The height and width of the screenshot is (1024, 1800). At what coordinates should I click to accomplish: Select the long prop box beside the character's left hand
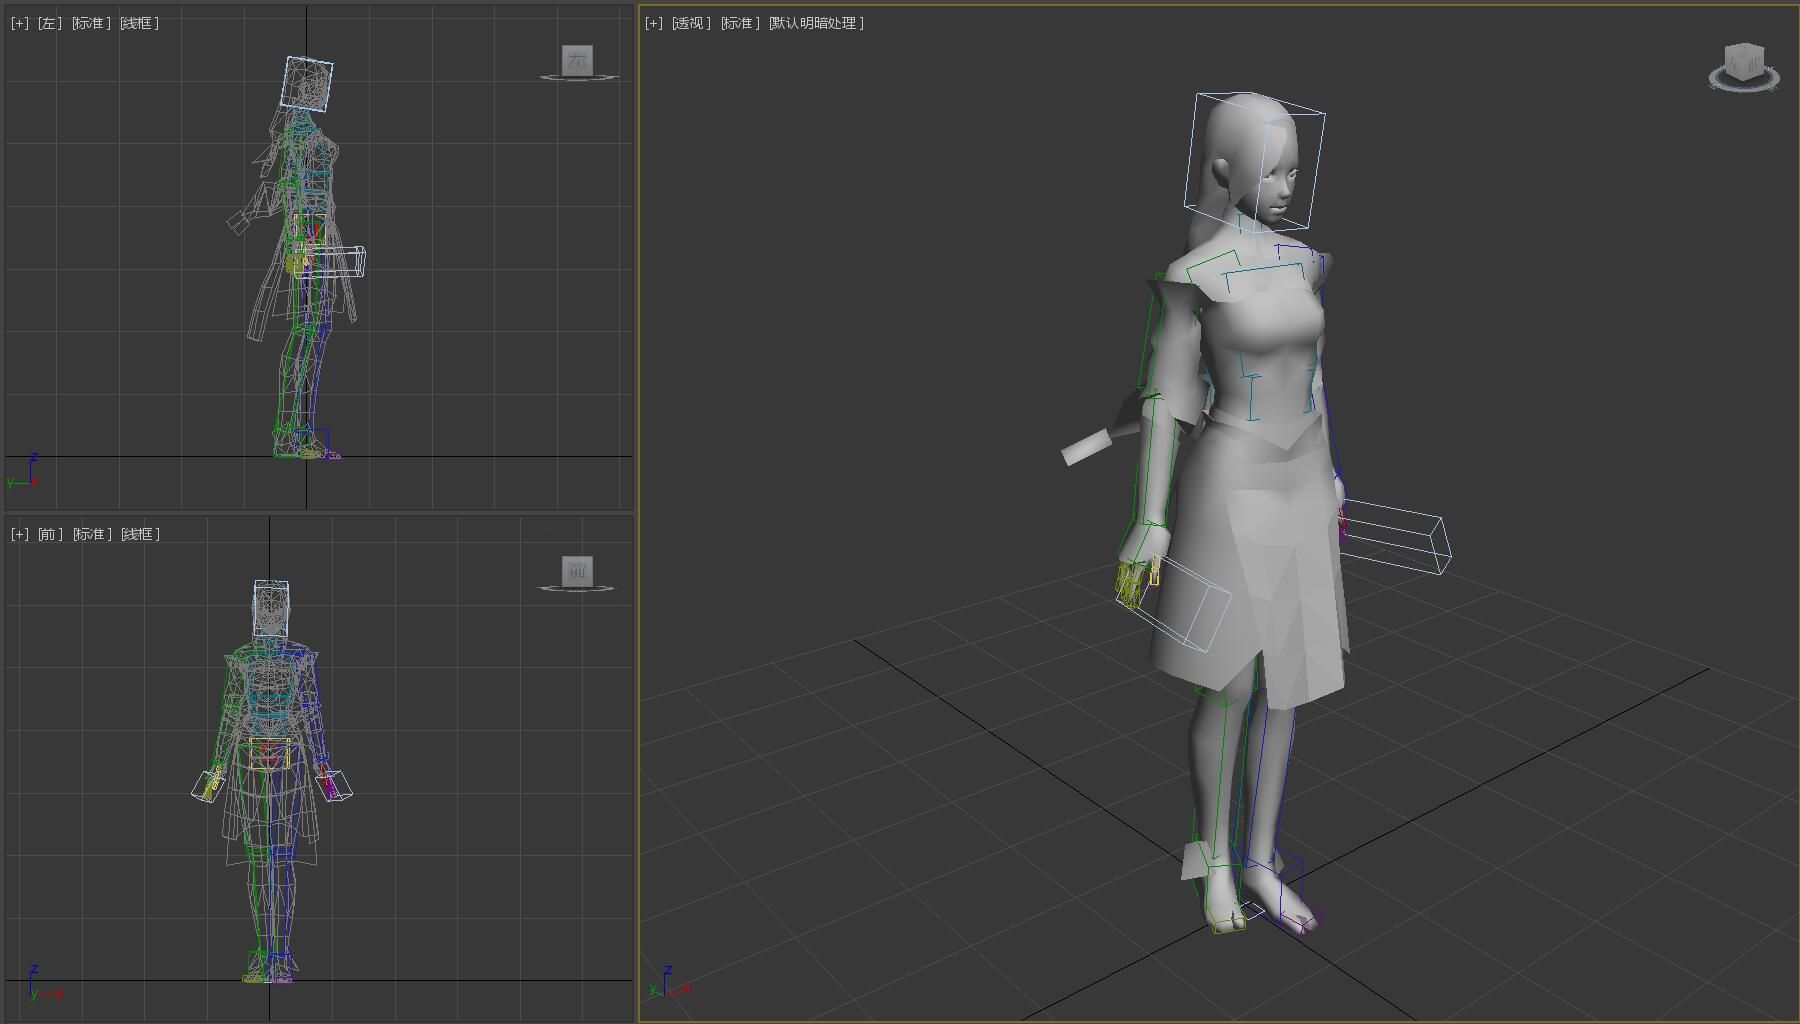pyautogui.click(x=1395, y=537)
